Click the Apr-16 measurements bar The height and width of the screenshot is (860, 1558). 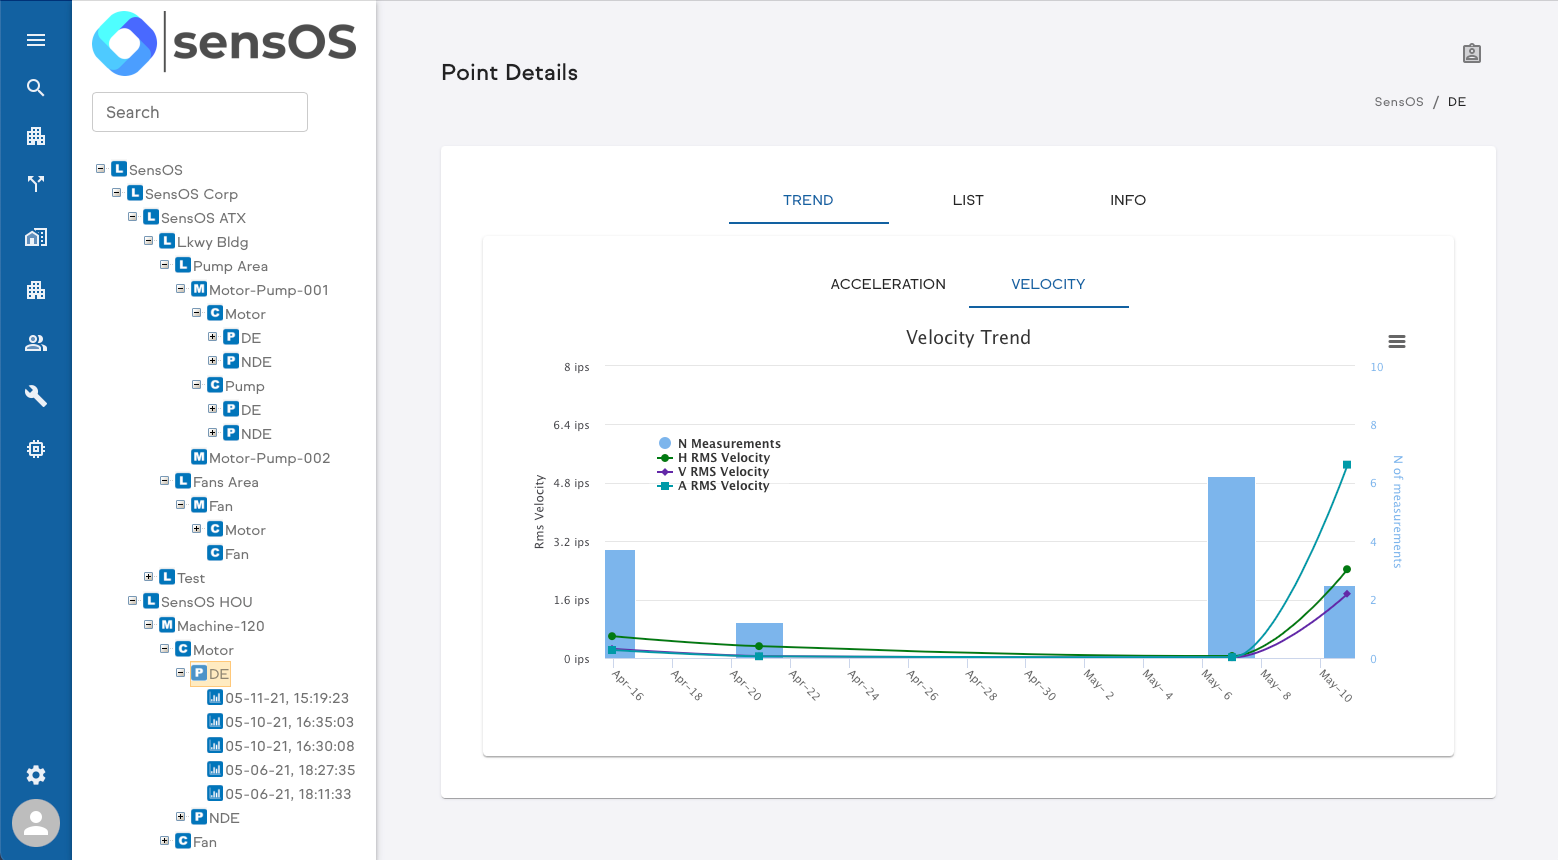(620, 604)
